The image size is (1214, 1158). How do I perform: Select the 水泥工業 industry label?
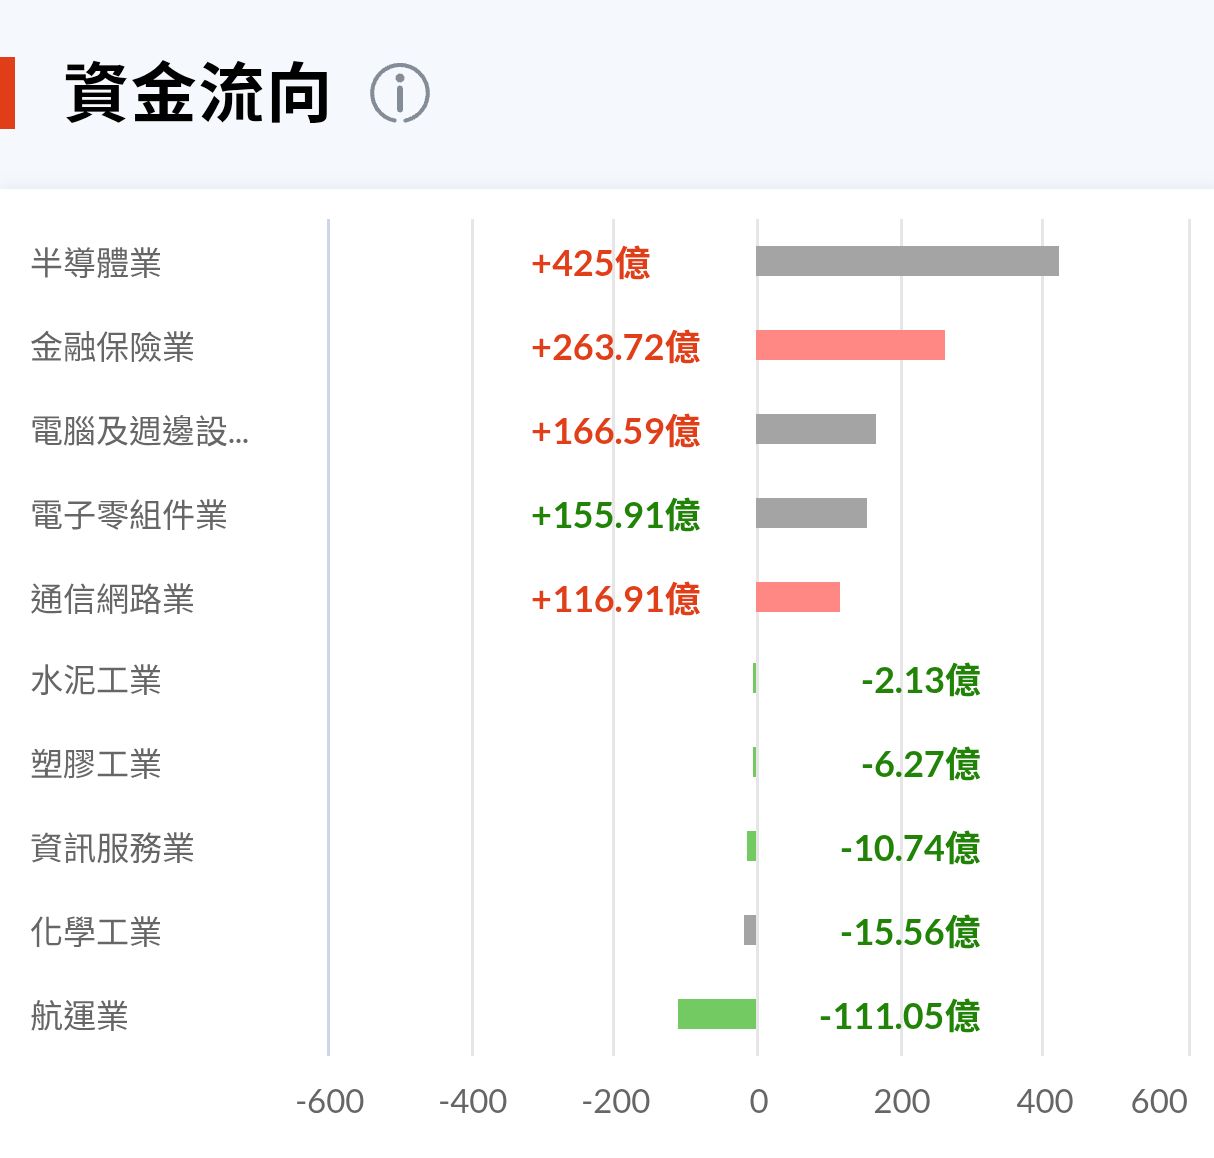pos(96,680)
